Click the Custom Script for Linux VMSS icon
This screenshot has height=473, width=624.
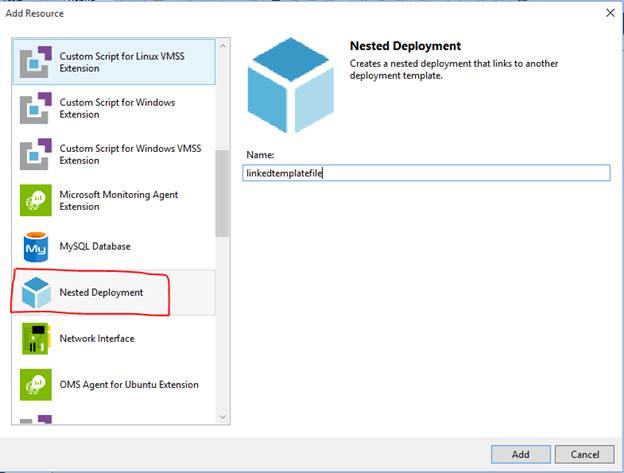click(36, 62)
